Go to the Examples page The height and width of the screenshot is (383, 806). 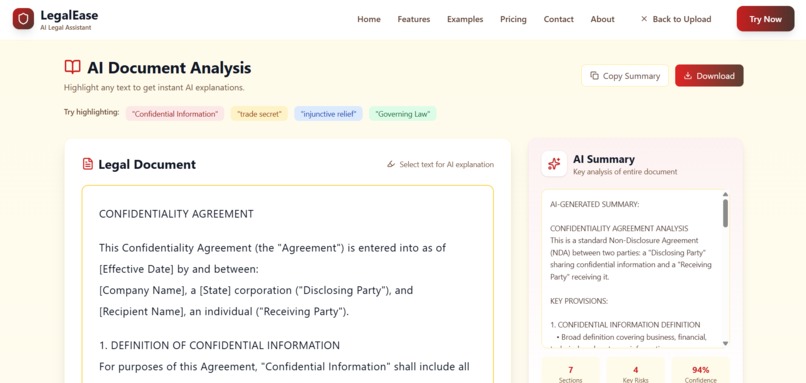click(465, 19)
